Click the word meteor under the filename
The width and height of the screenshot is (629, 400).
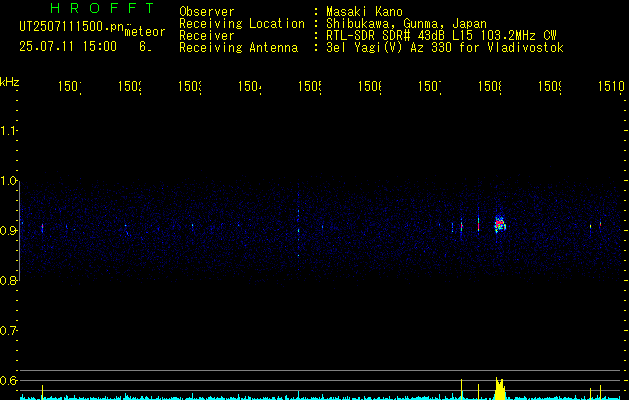[x=144, y=32]
